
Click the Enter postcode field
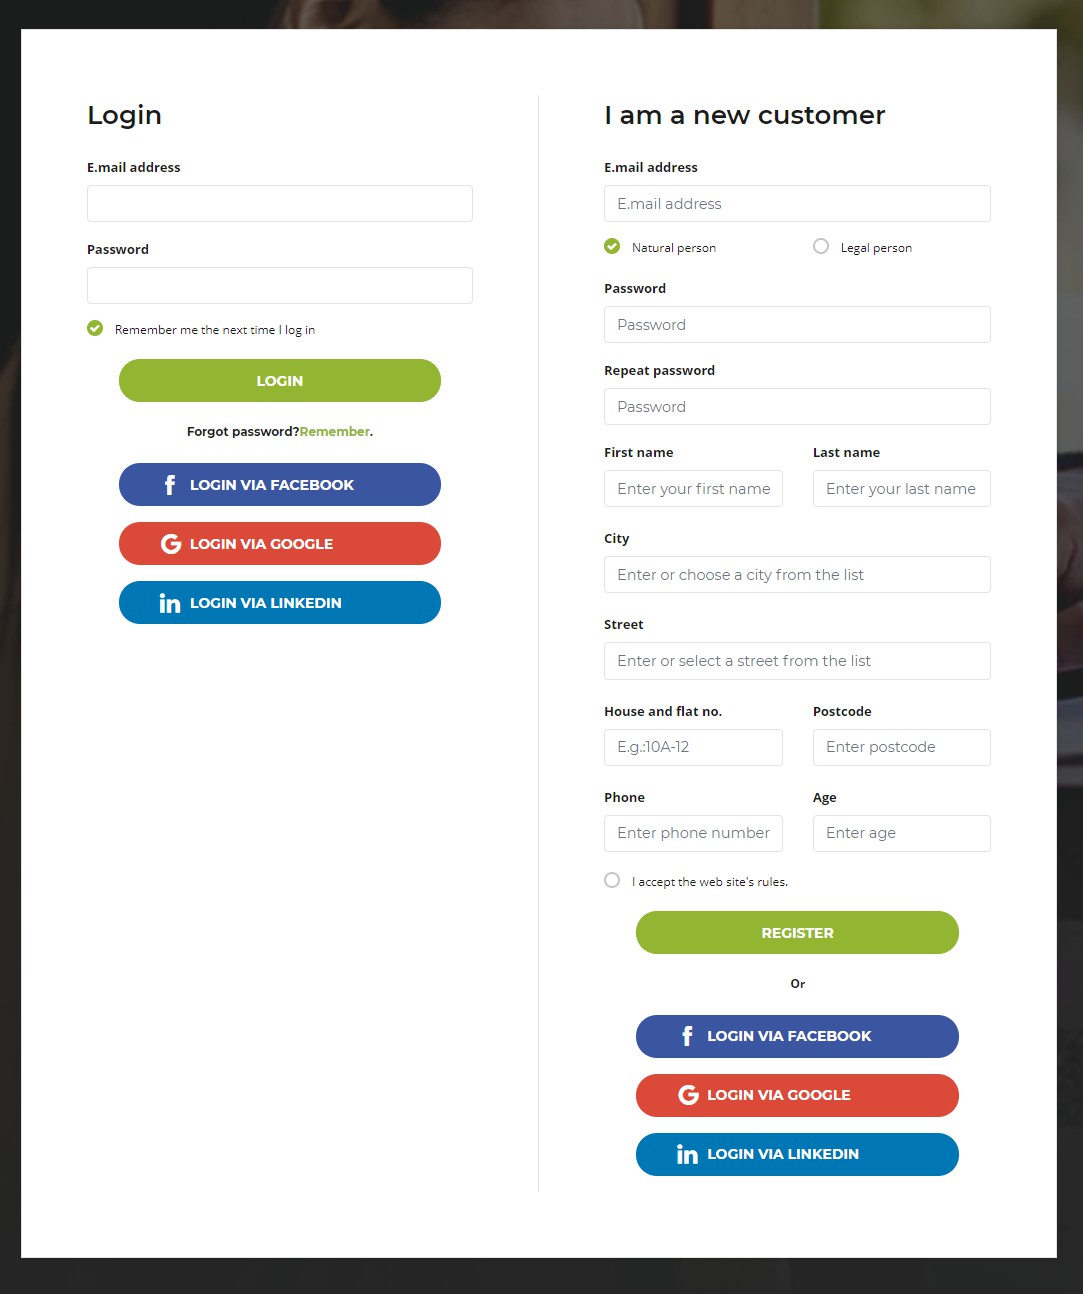[901, 748]
